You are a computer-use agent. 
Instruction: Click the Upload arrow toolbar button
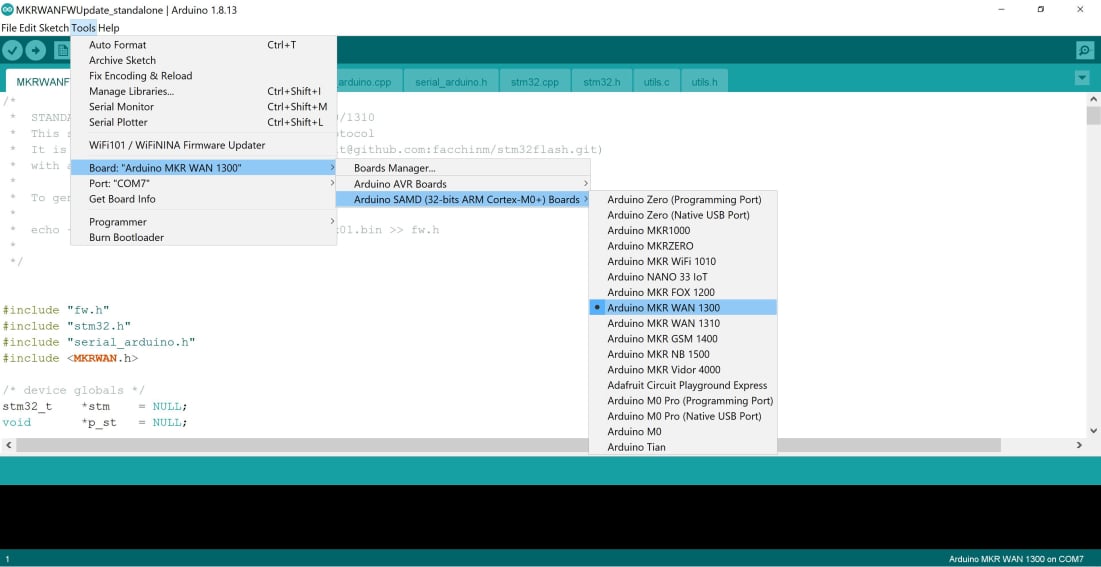coord(36,50)
